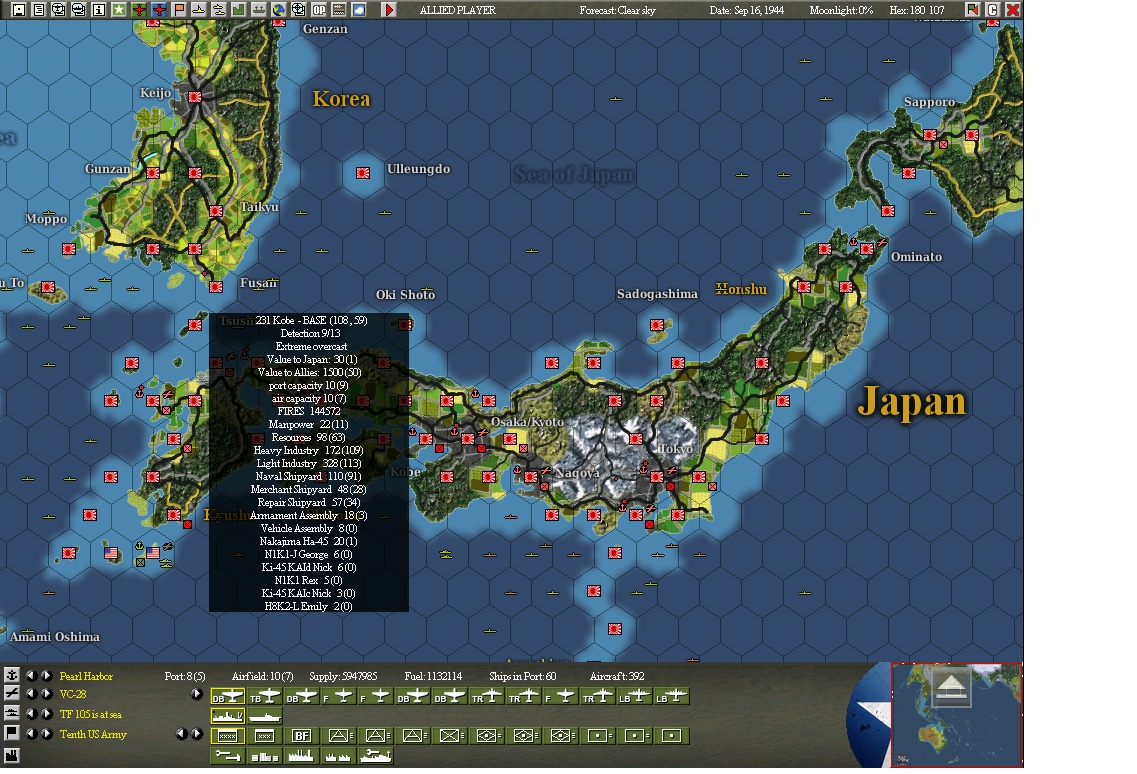
Task: Click the 'ALLIED PLAYER' label
Action: [x=458, y=10]
